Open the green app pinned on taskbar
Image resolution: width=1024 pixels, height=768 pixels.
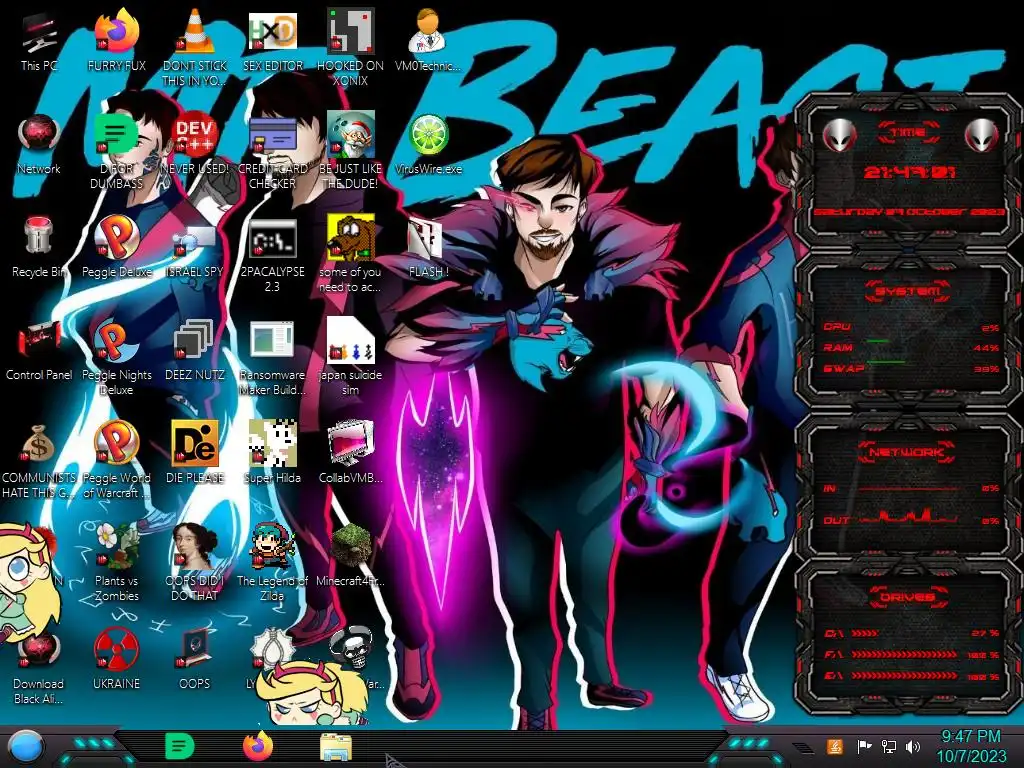click(x=180, y=746)
